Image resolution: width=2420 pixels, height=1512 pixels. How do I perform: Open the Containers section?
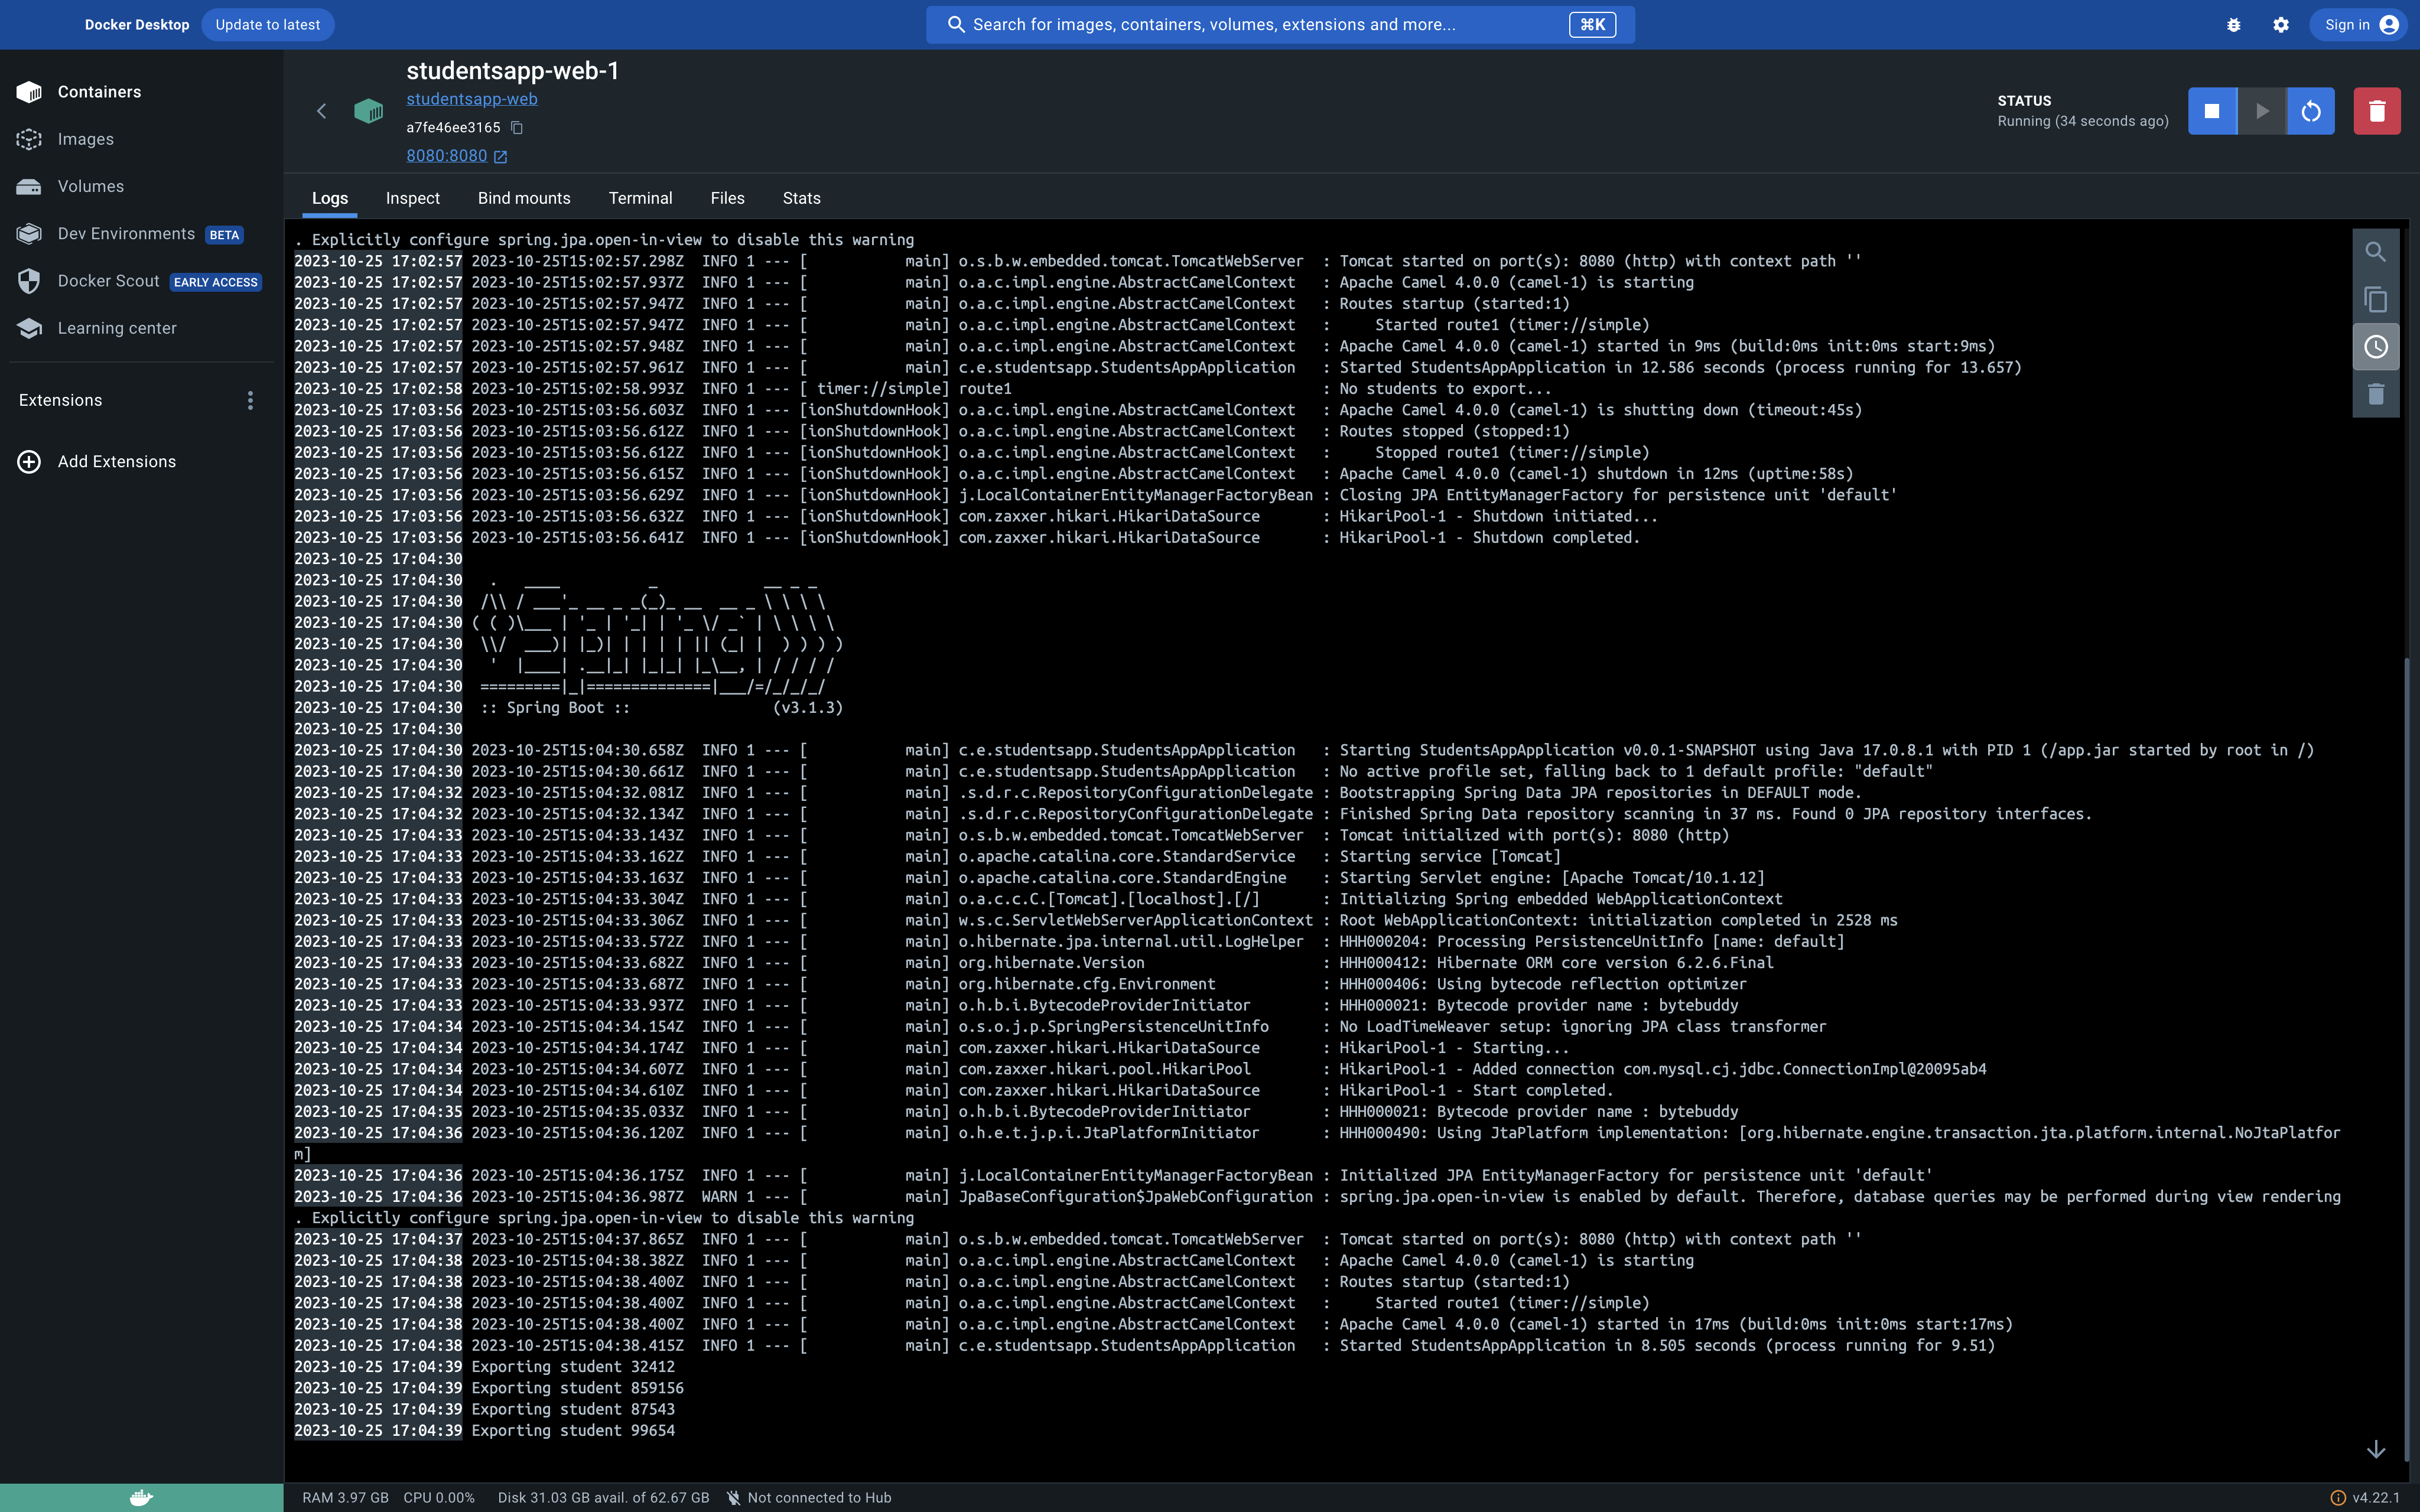99,92
